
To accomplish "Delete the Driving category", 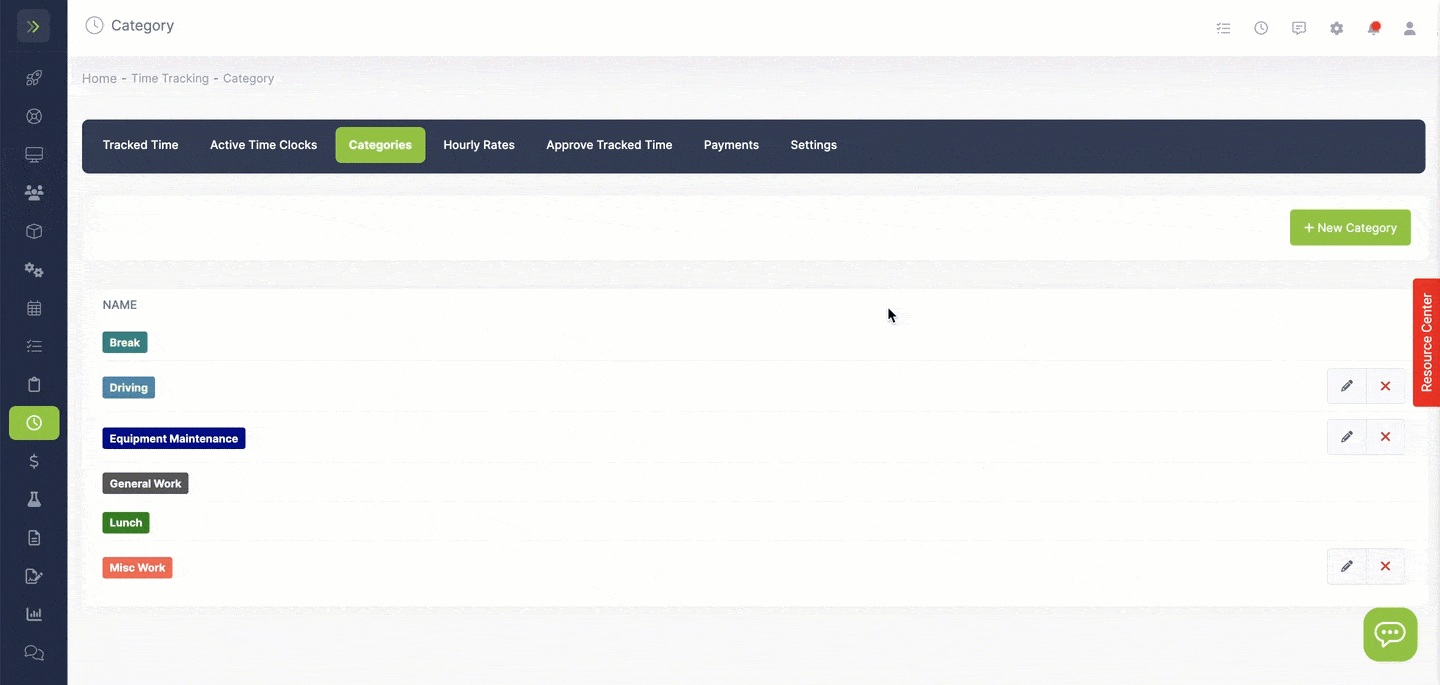I will 1385,386.
